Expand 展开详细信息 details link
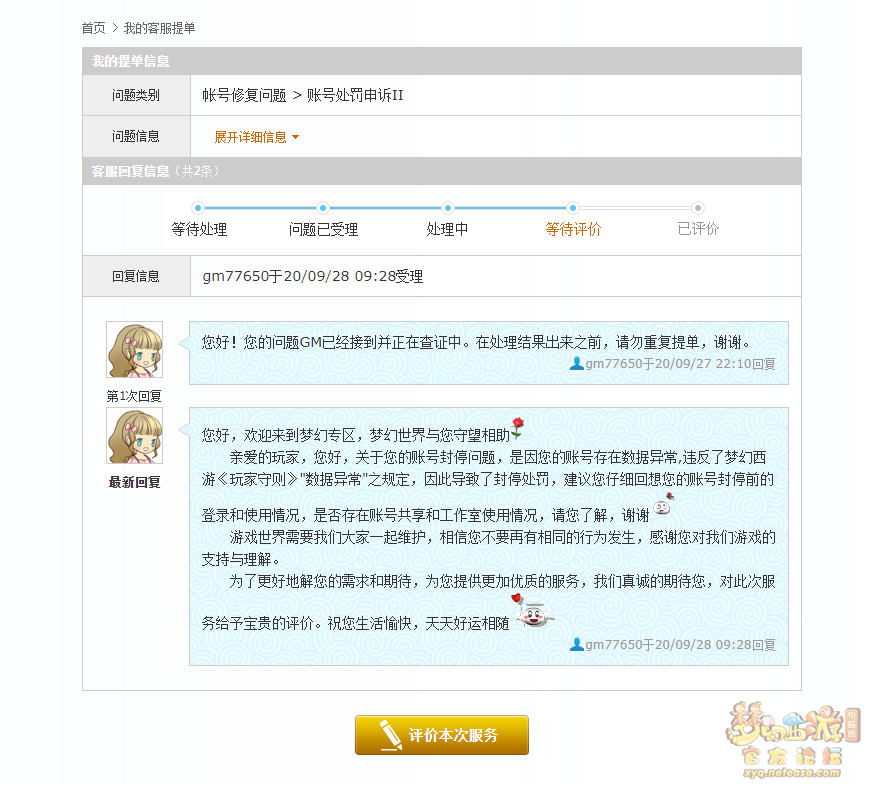 click(x=250, y=137)
